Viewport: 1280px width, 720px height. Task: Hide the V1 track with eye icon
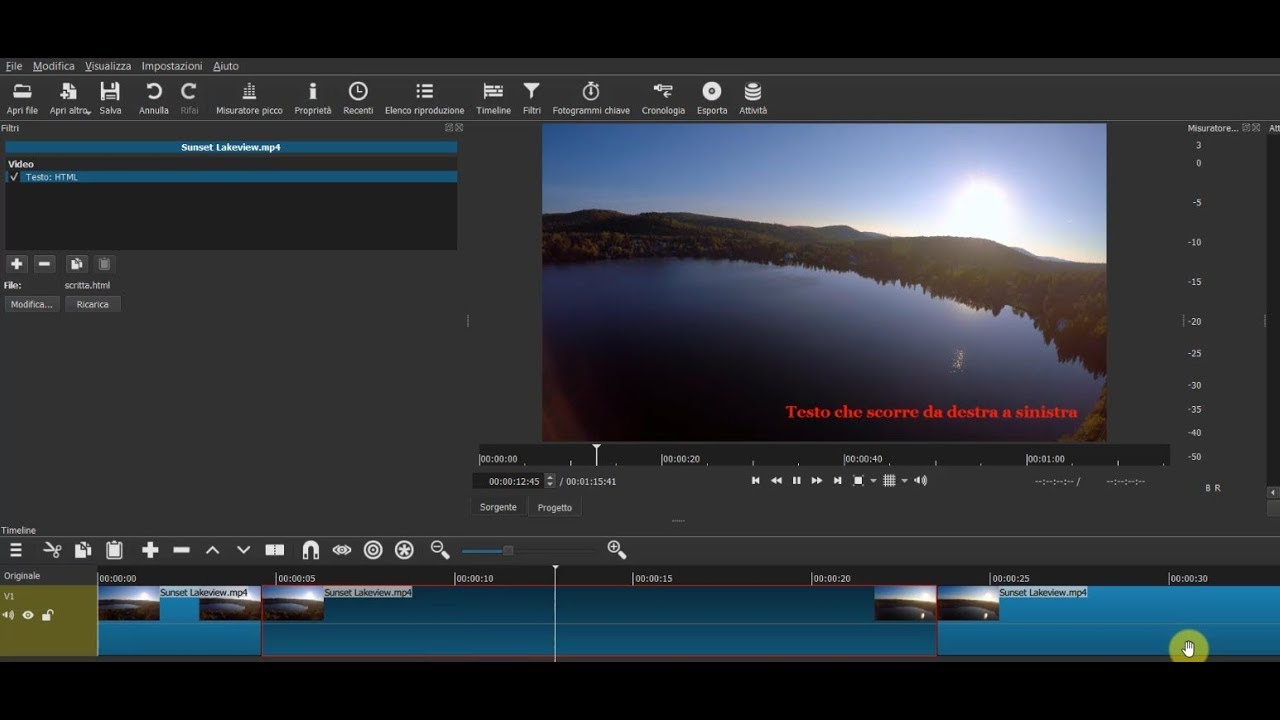click(x=28, y=615)
